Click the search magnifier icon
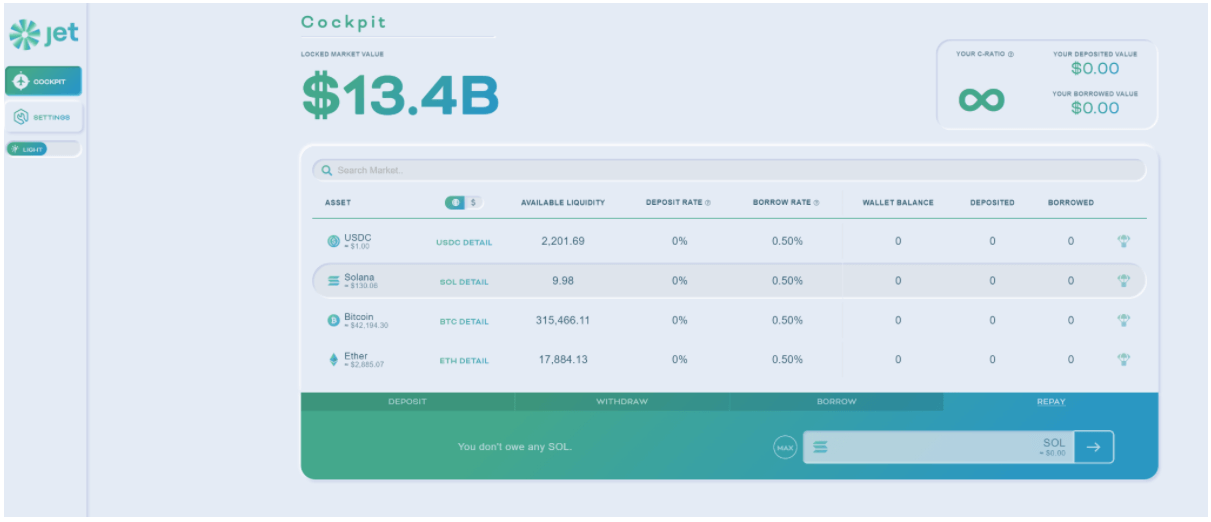Screen dimensions: 1211x522 pos(326,170)
